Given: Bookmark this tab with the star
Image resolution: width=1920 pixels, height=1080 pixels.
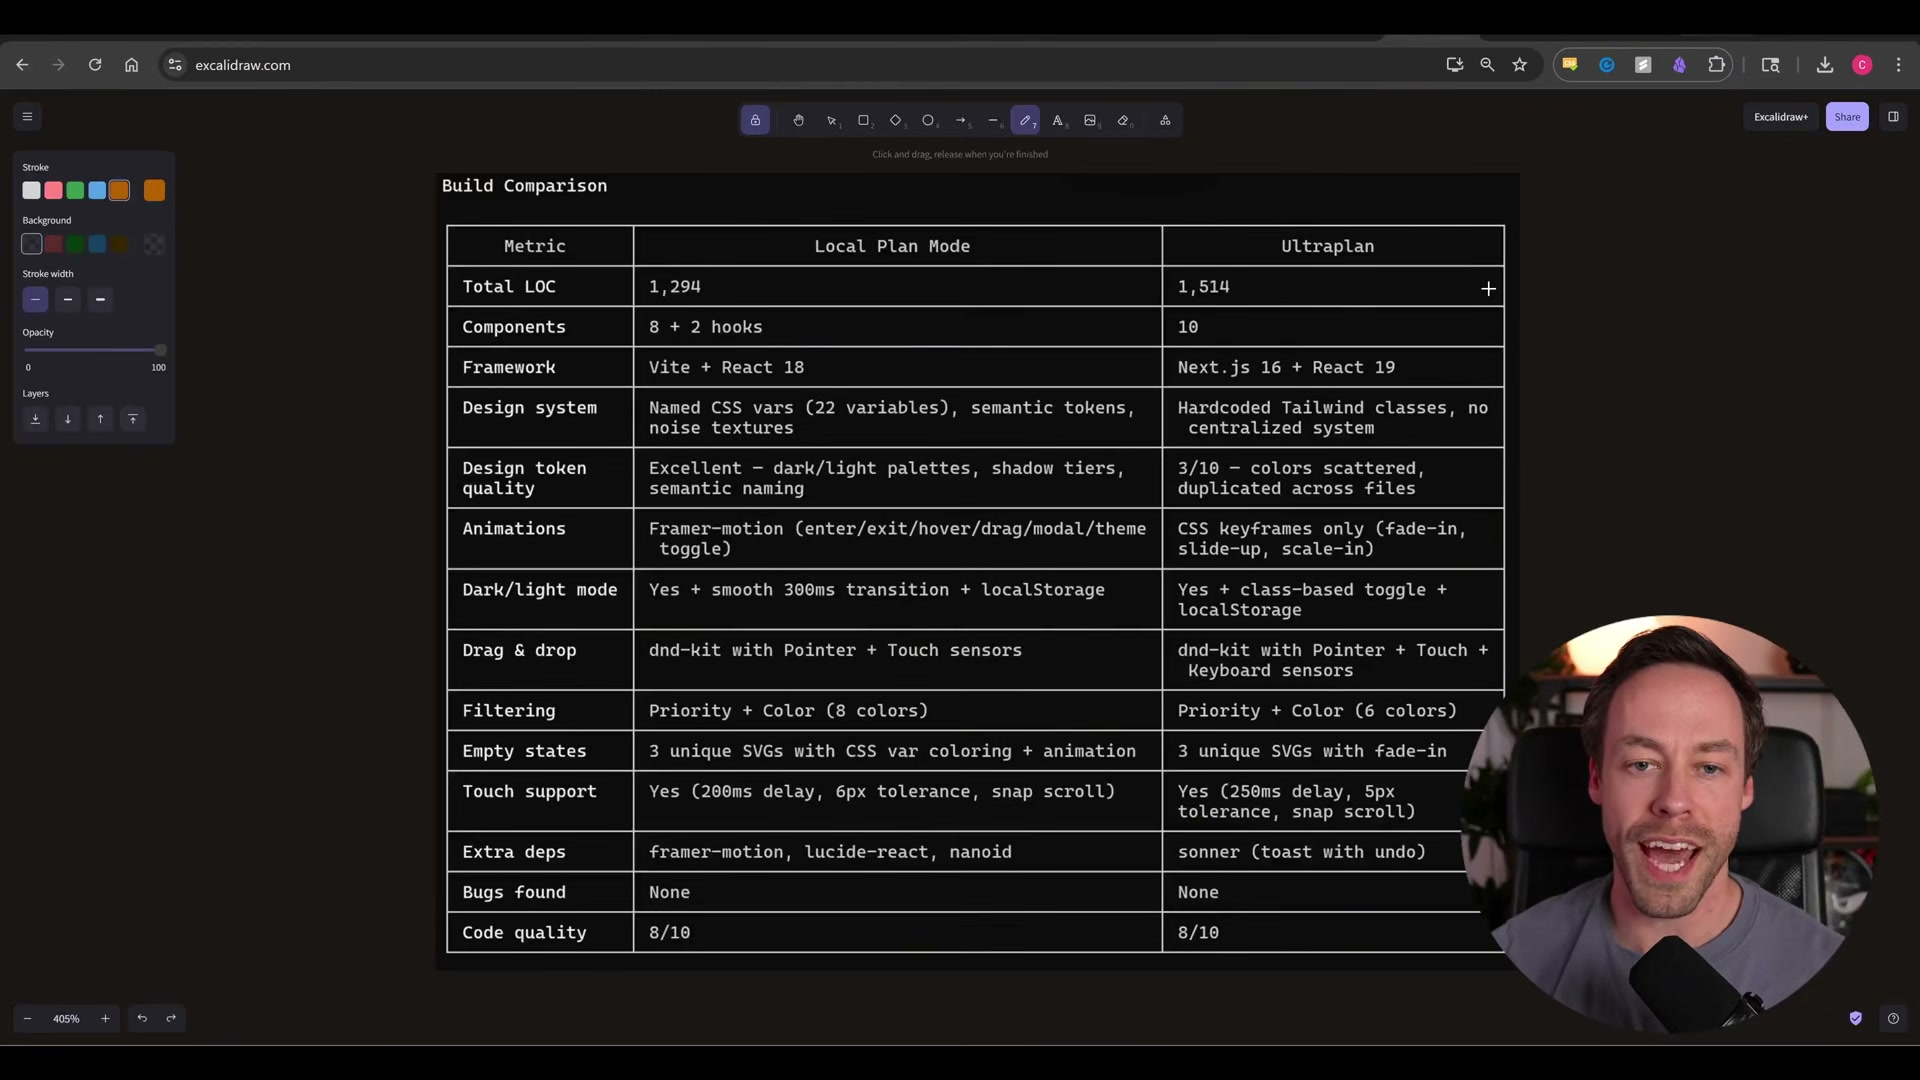Looking at the screenshot, I should (1520, 65).
